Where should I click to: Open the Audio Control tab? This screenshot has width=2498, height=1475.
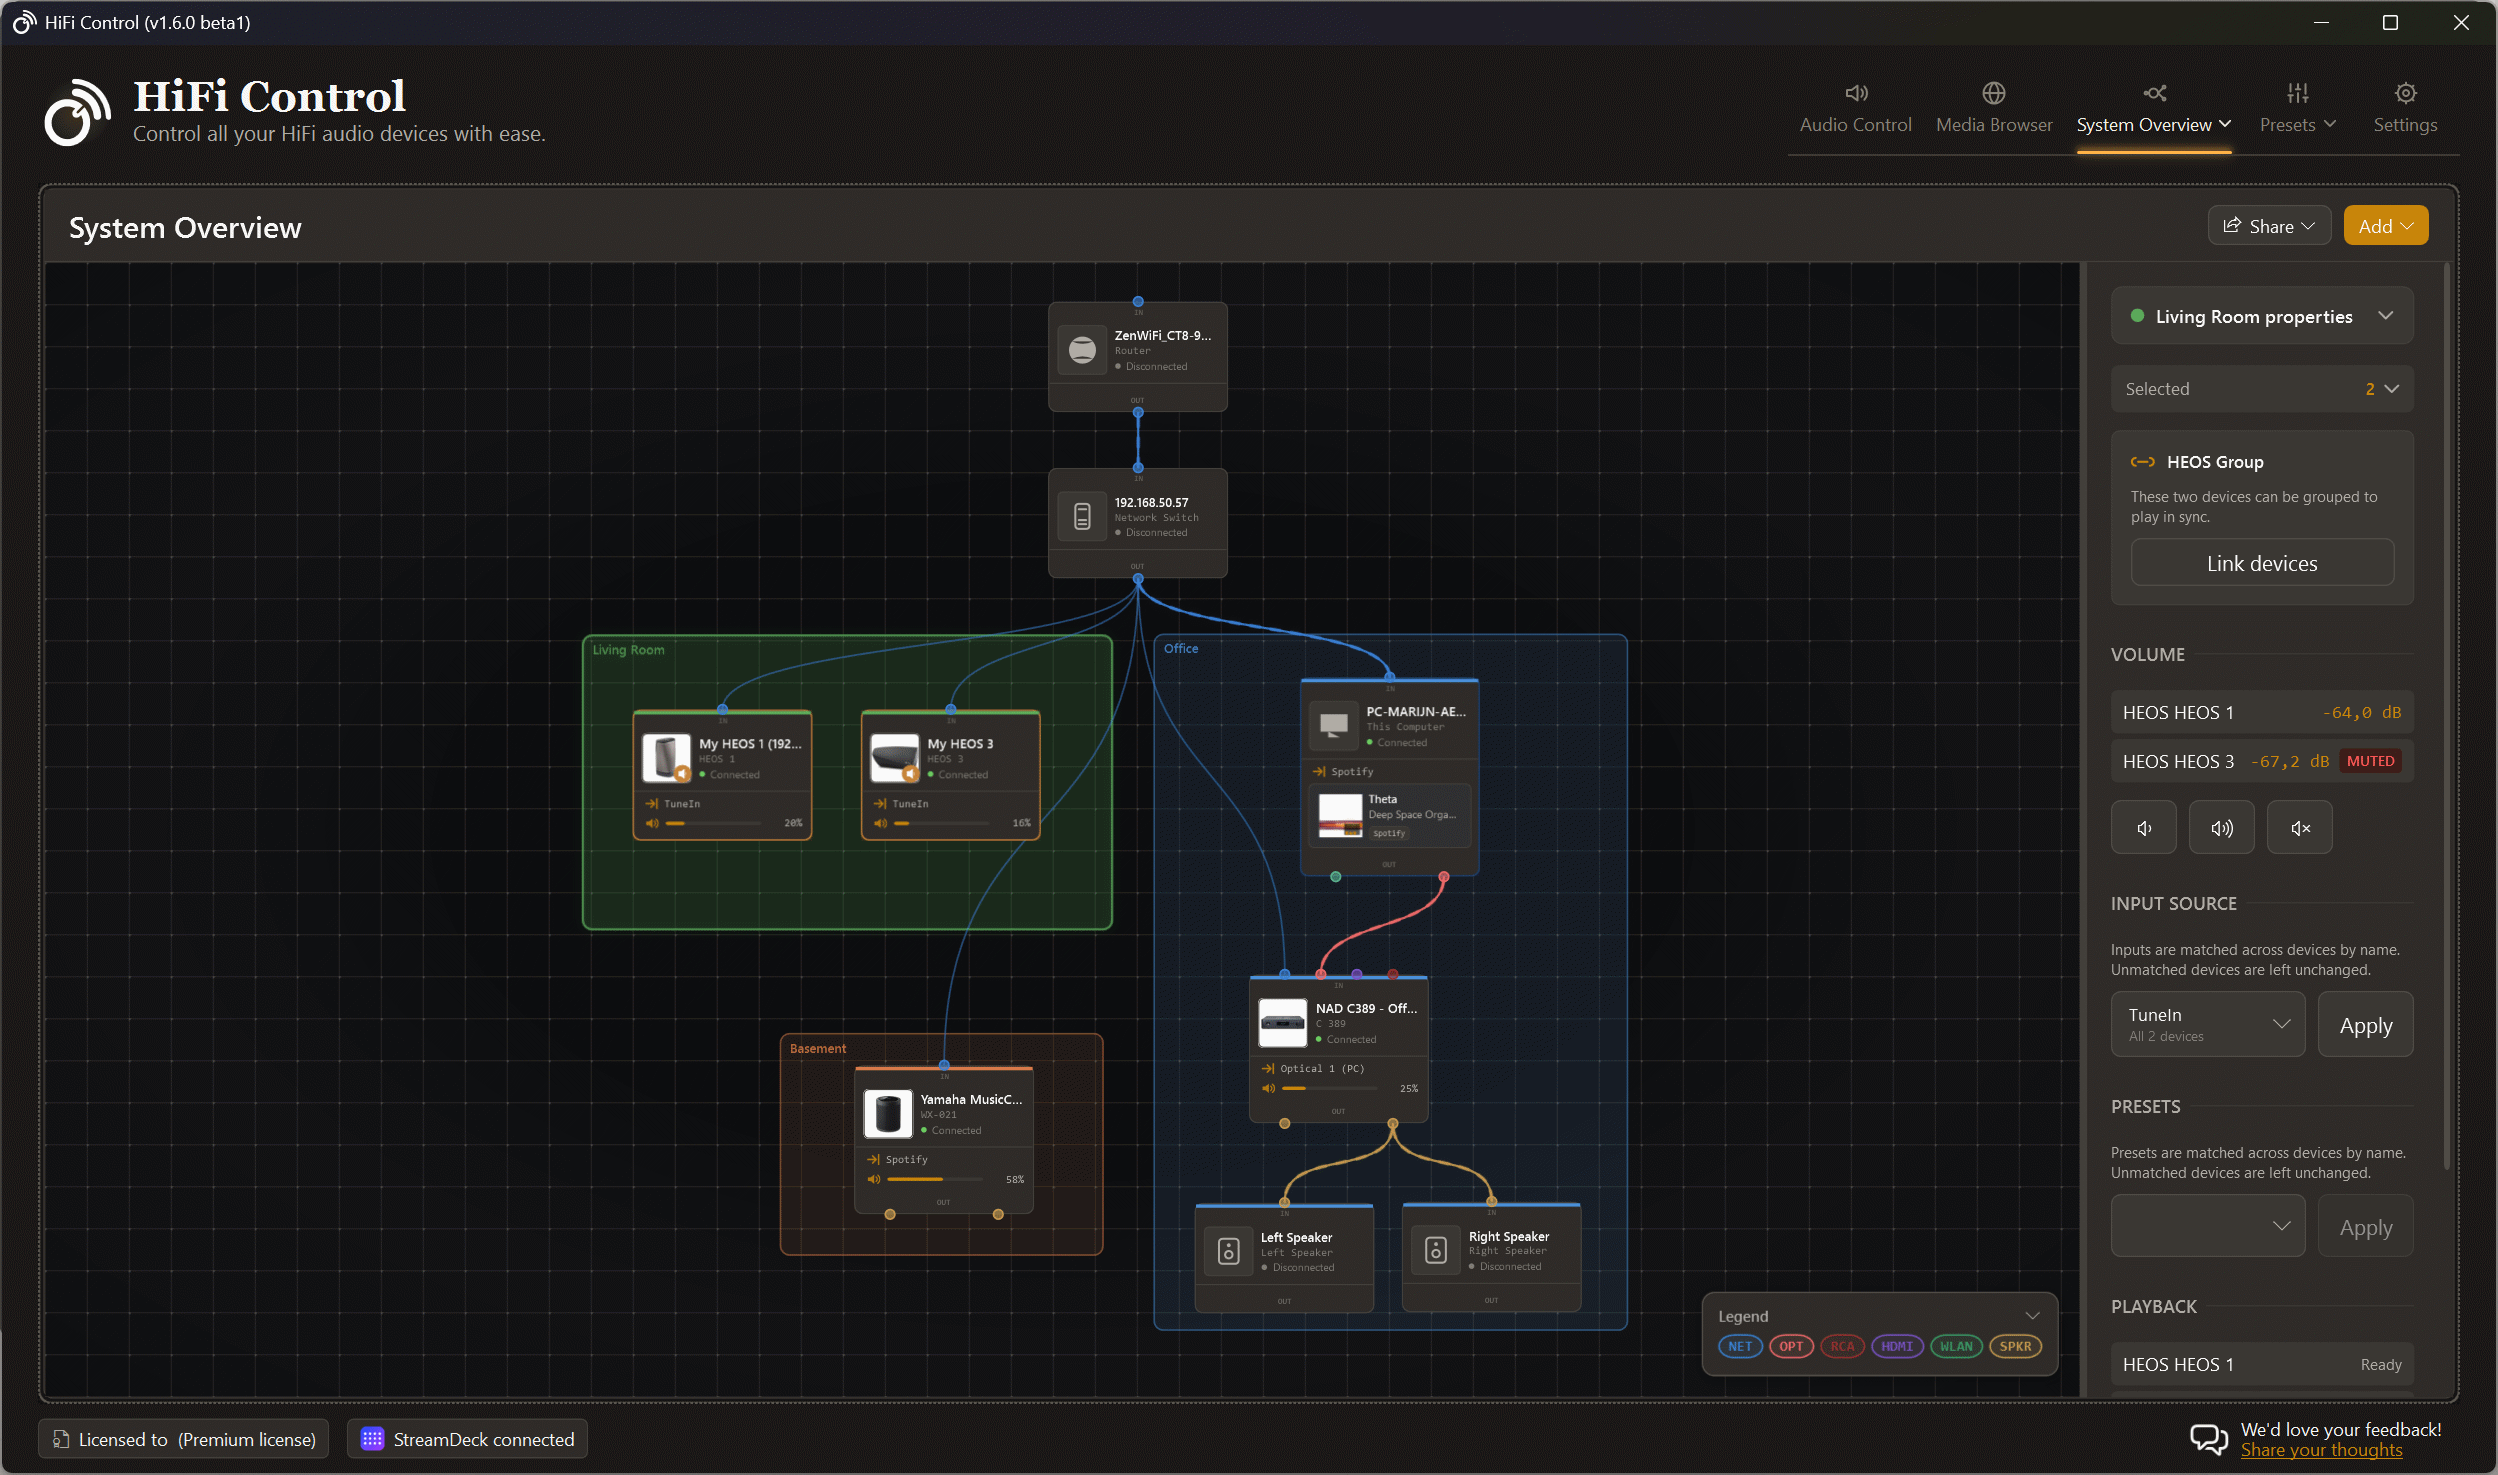1855,110
